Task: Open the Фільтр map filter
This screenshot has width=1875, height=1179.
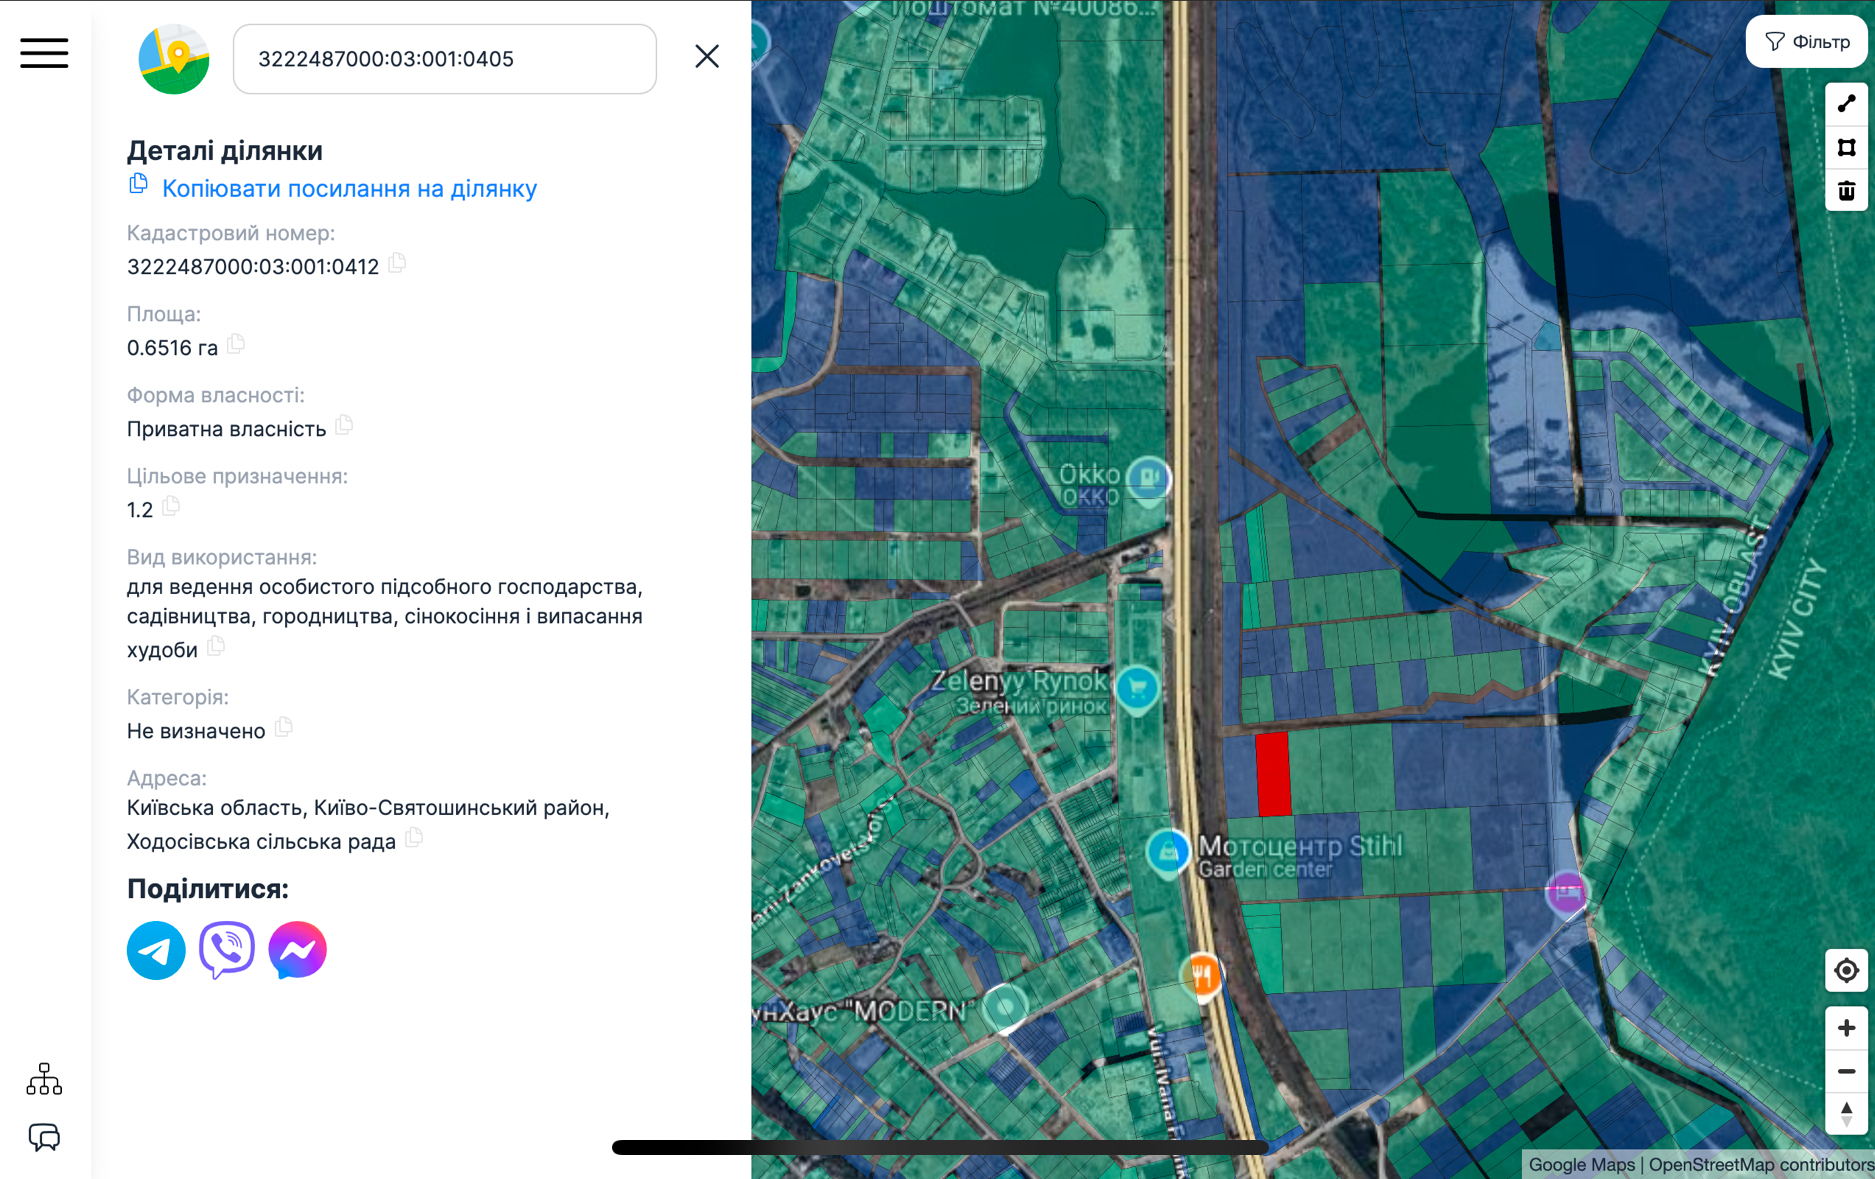Action: [1808, 42]
